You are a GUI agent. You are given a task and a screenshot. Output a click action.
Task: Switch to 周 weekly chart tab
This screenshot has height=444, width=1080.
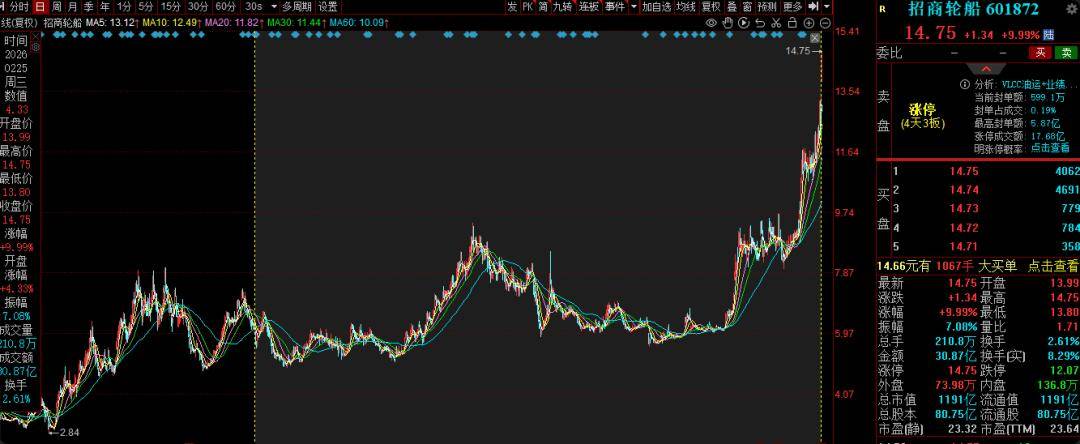pos(57,6)
